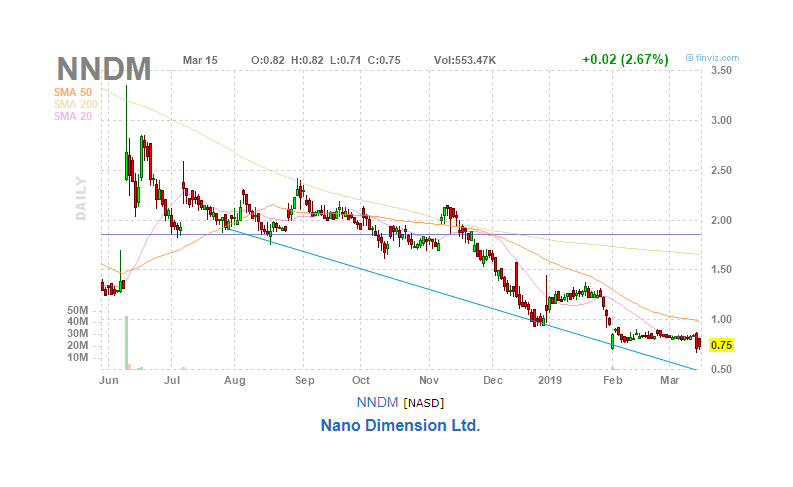Click the Dec month axis label
The width and height of the screenshot is (793, 487).
point(493,380)
